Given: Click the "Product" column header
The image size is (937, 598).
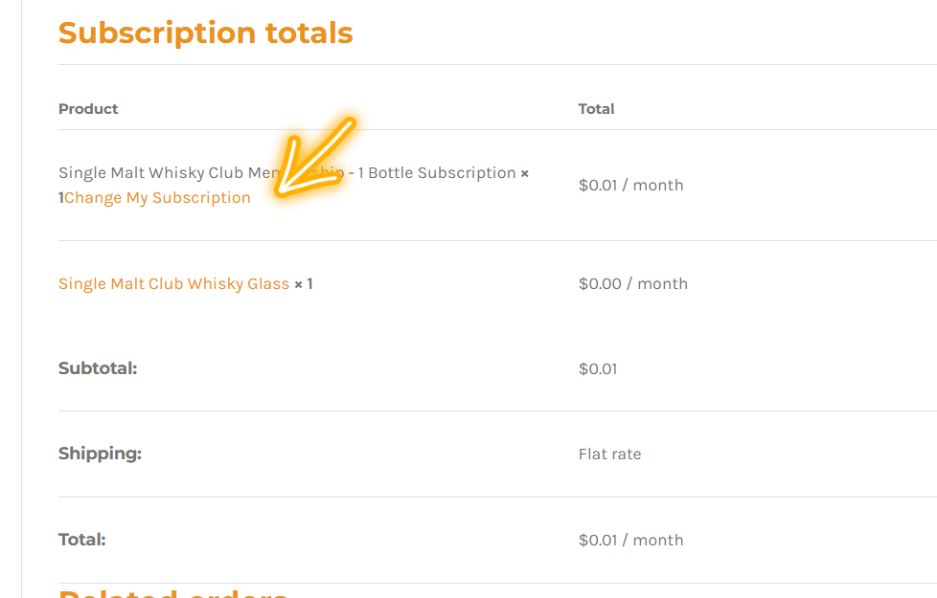Looking at the screenshot, I should point(88,109).
